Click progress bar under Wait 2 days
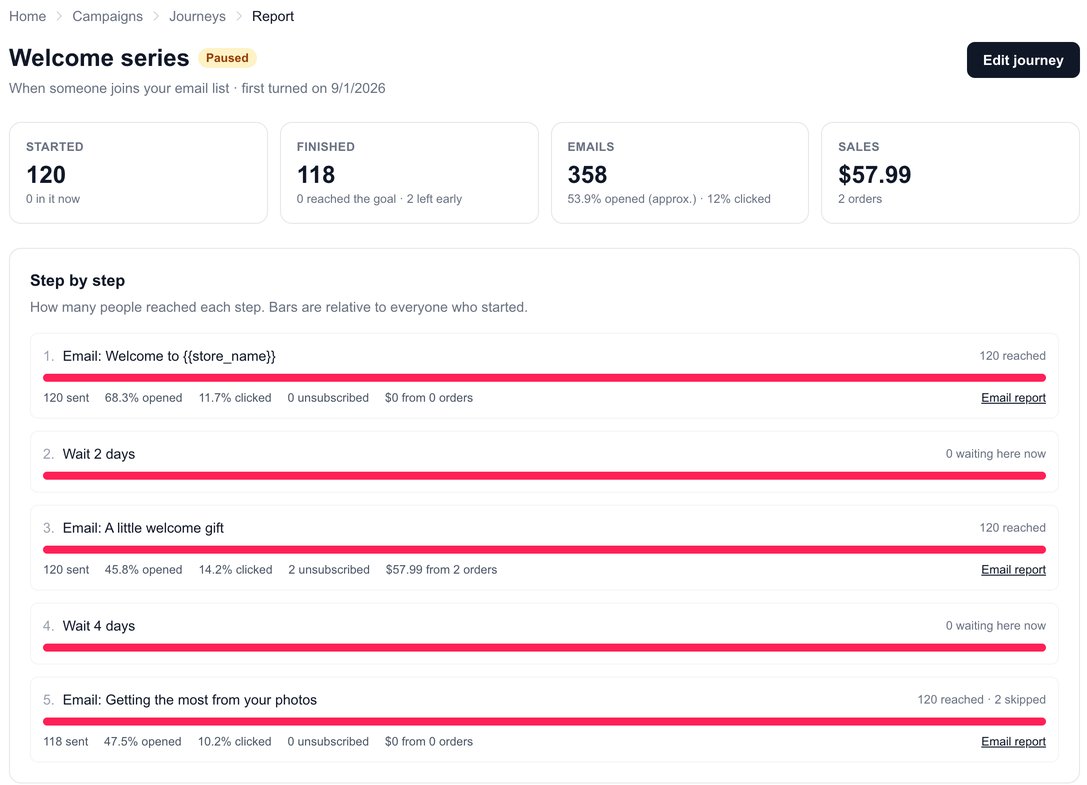This screenshot has width=1087, height=785. 544,476
